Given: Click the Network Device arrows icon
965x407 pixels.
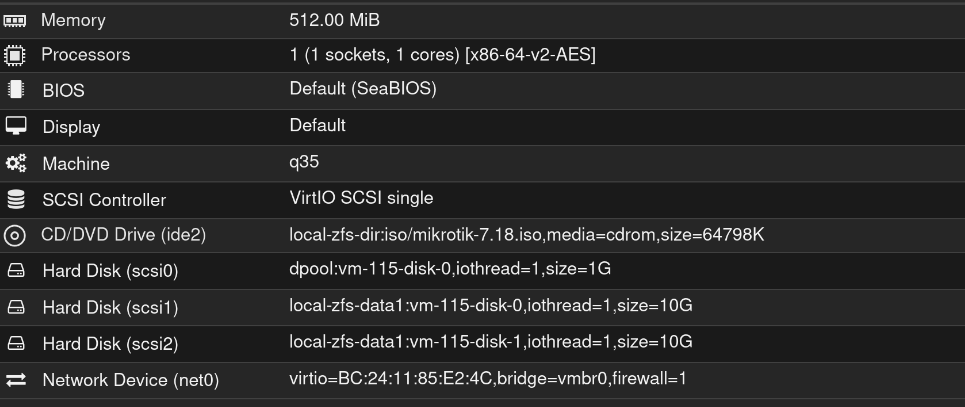Looking at the screenshot, I should point(16,380).
